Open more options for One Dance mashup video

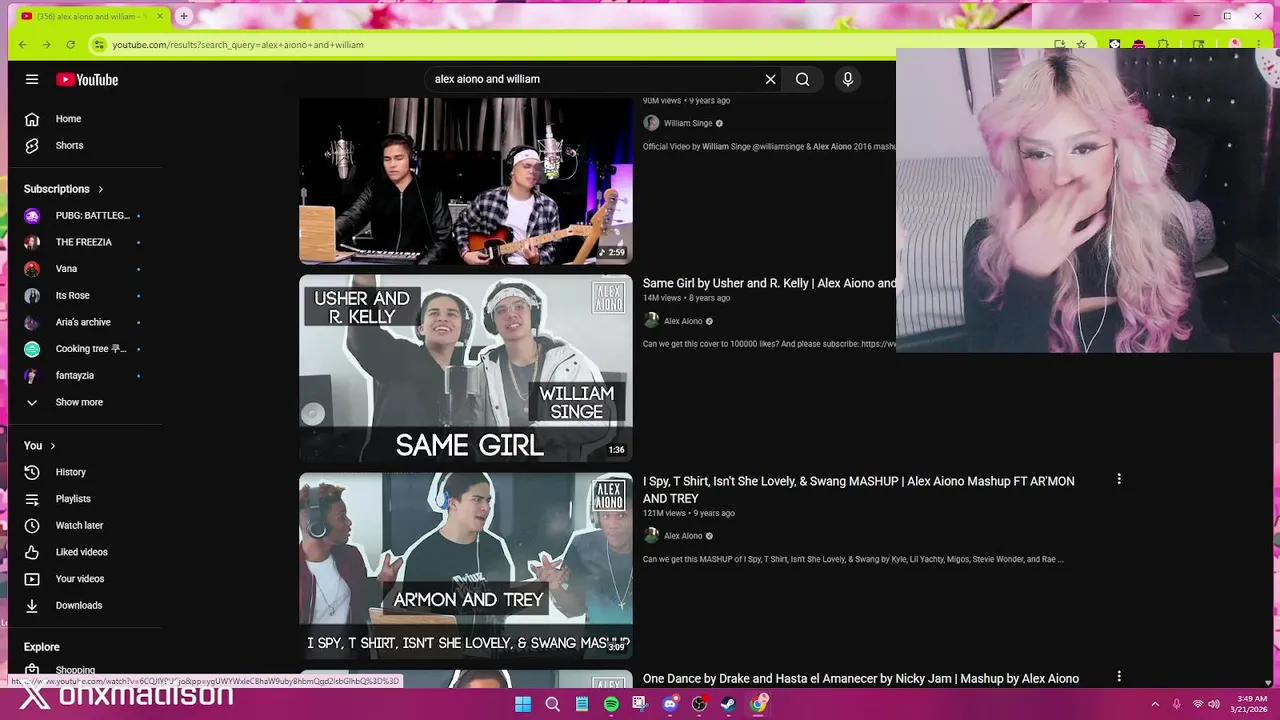pyautogui.click(x=1119, y=676)
